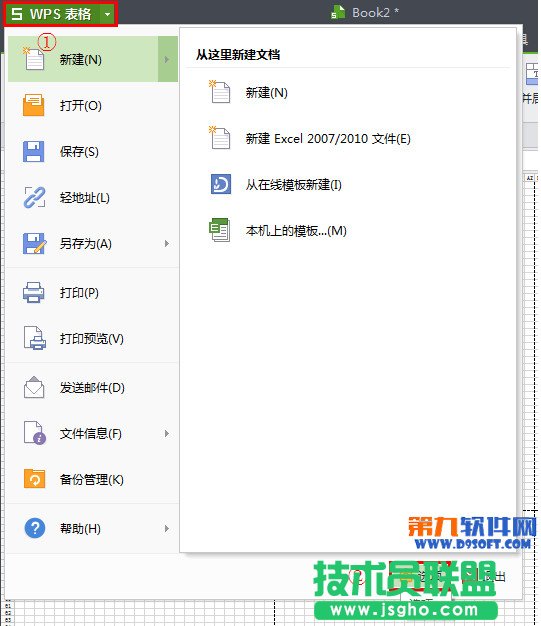Screen dimensions: 541x626
Task: Click the envelope 发送邮件(D) icon
Action: point(34,387)
